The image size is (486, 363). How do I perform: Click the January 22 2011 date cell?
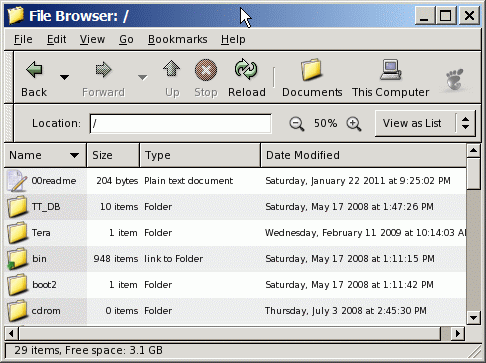(358, 181)
